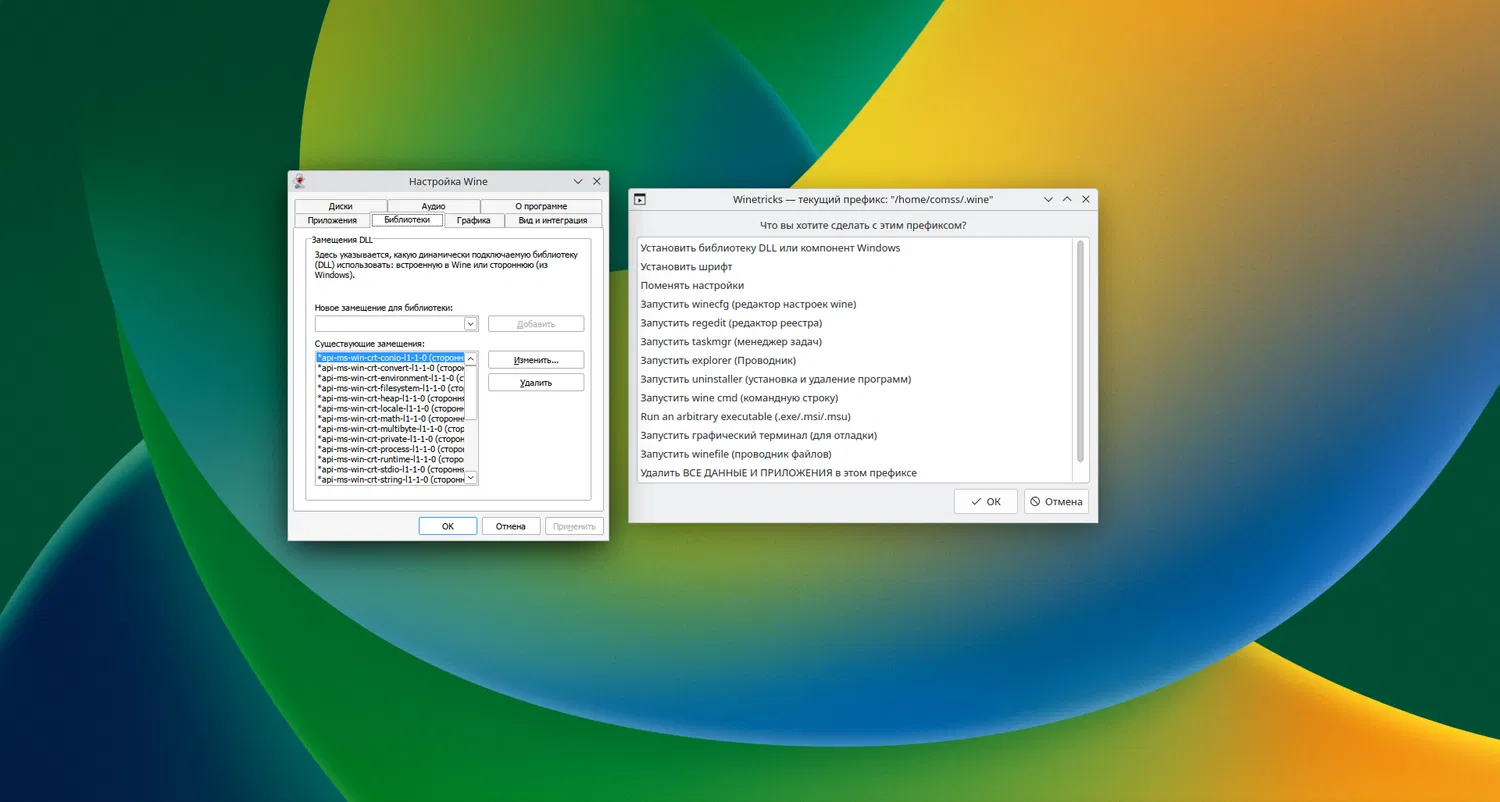This screenshot has height=802, width=1500.
Task: Open the Приложения tab
Action: coord(332,220)
